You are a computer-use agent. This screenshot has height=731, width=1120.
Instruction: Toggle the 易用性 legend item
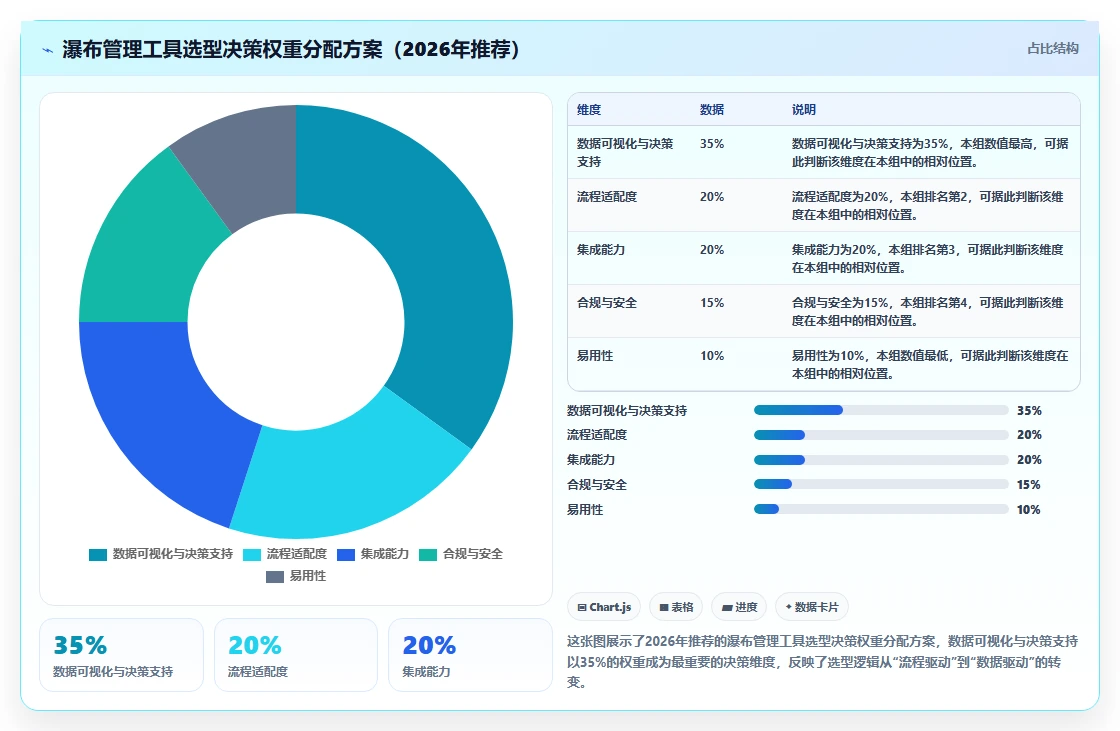click(x=296, y=576)
